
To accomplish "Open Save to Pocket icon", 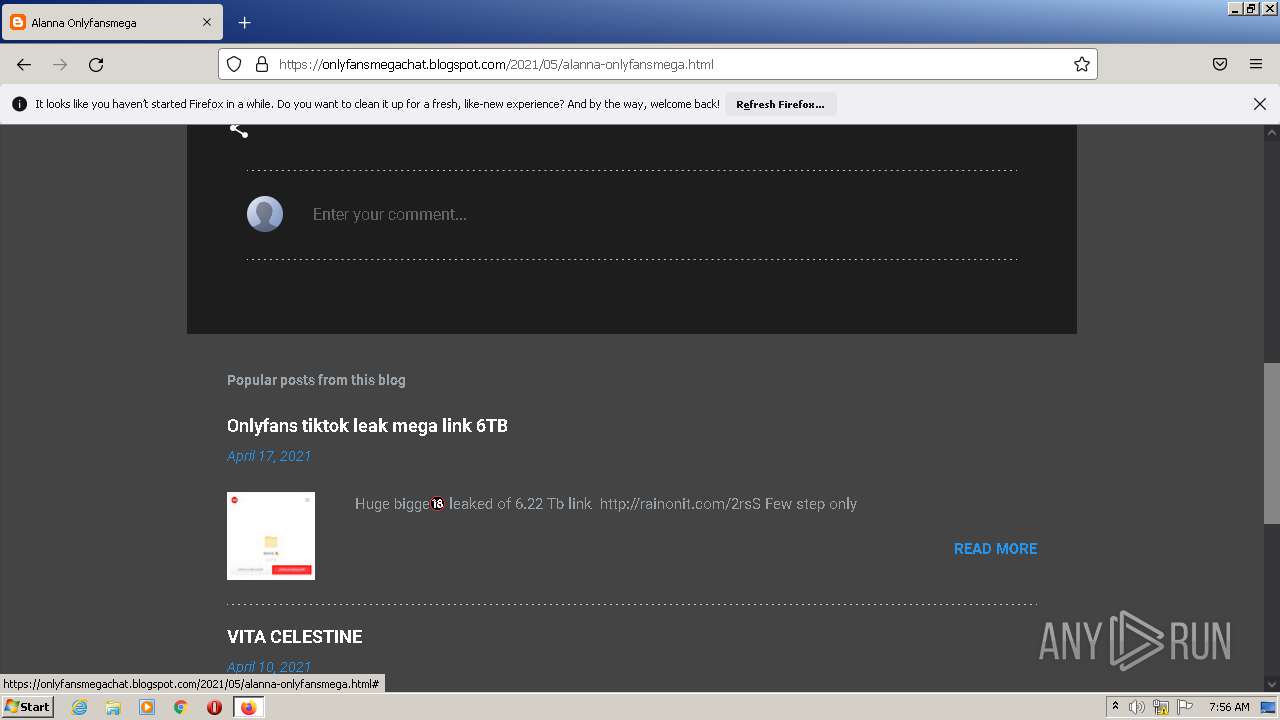I will (x=1220, y=64).
